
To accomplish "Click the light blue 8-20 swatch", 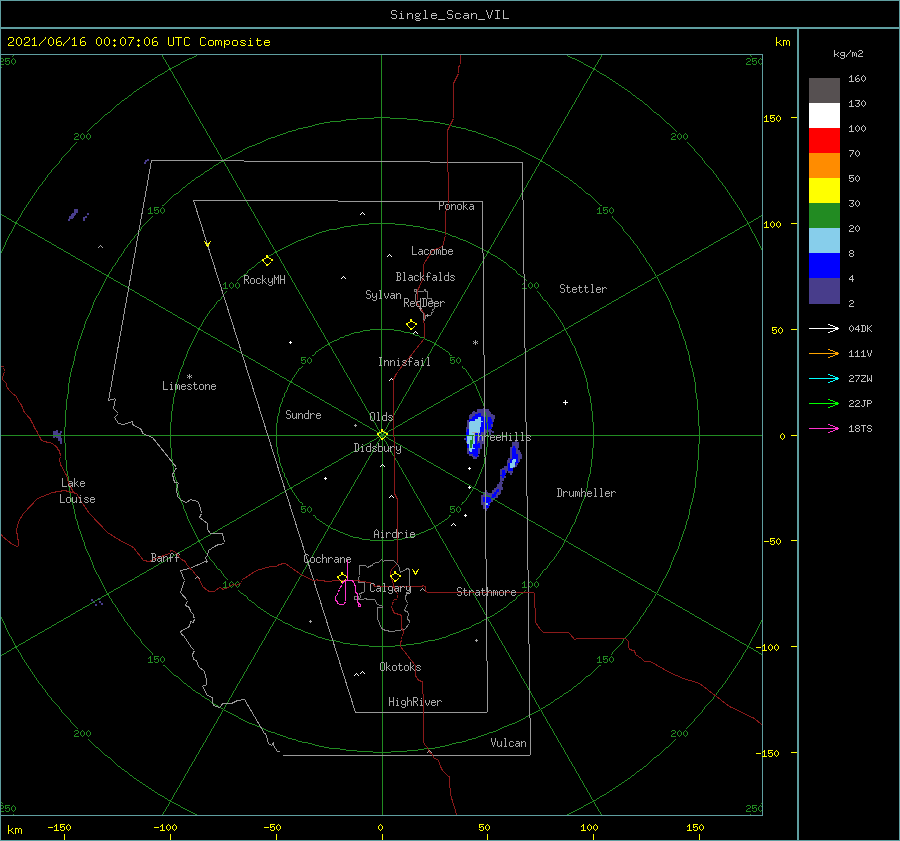I will (824, 241).
